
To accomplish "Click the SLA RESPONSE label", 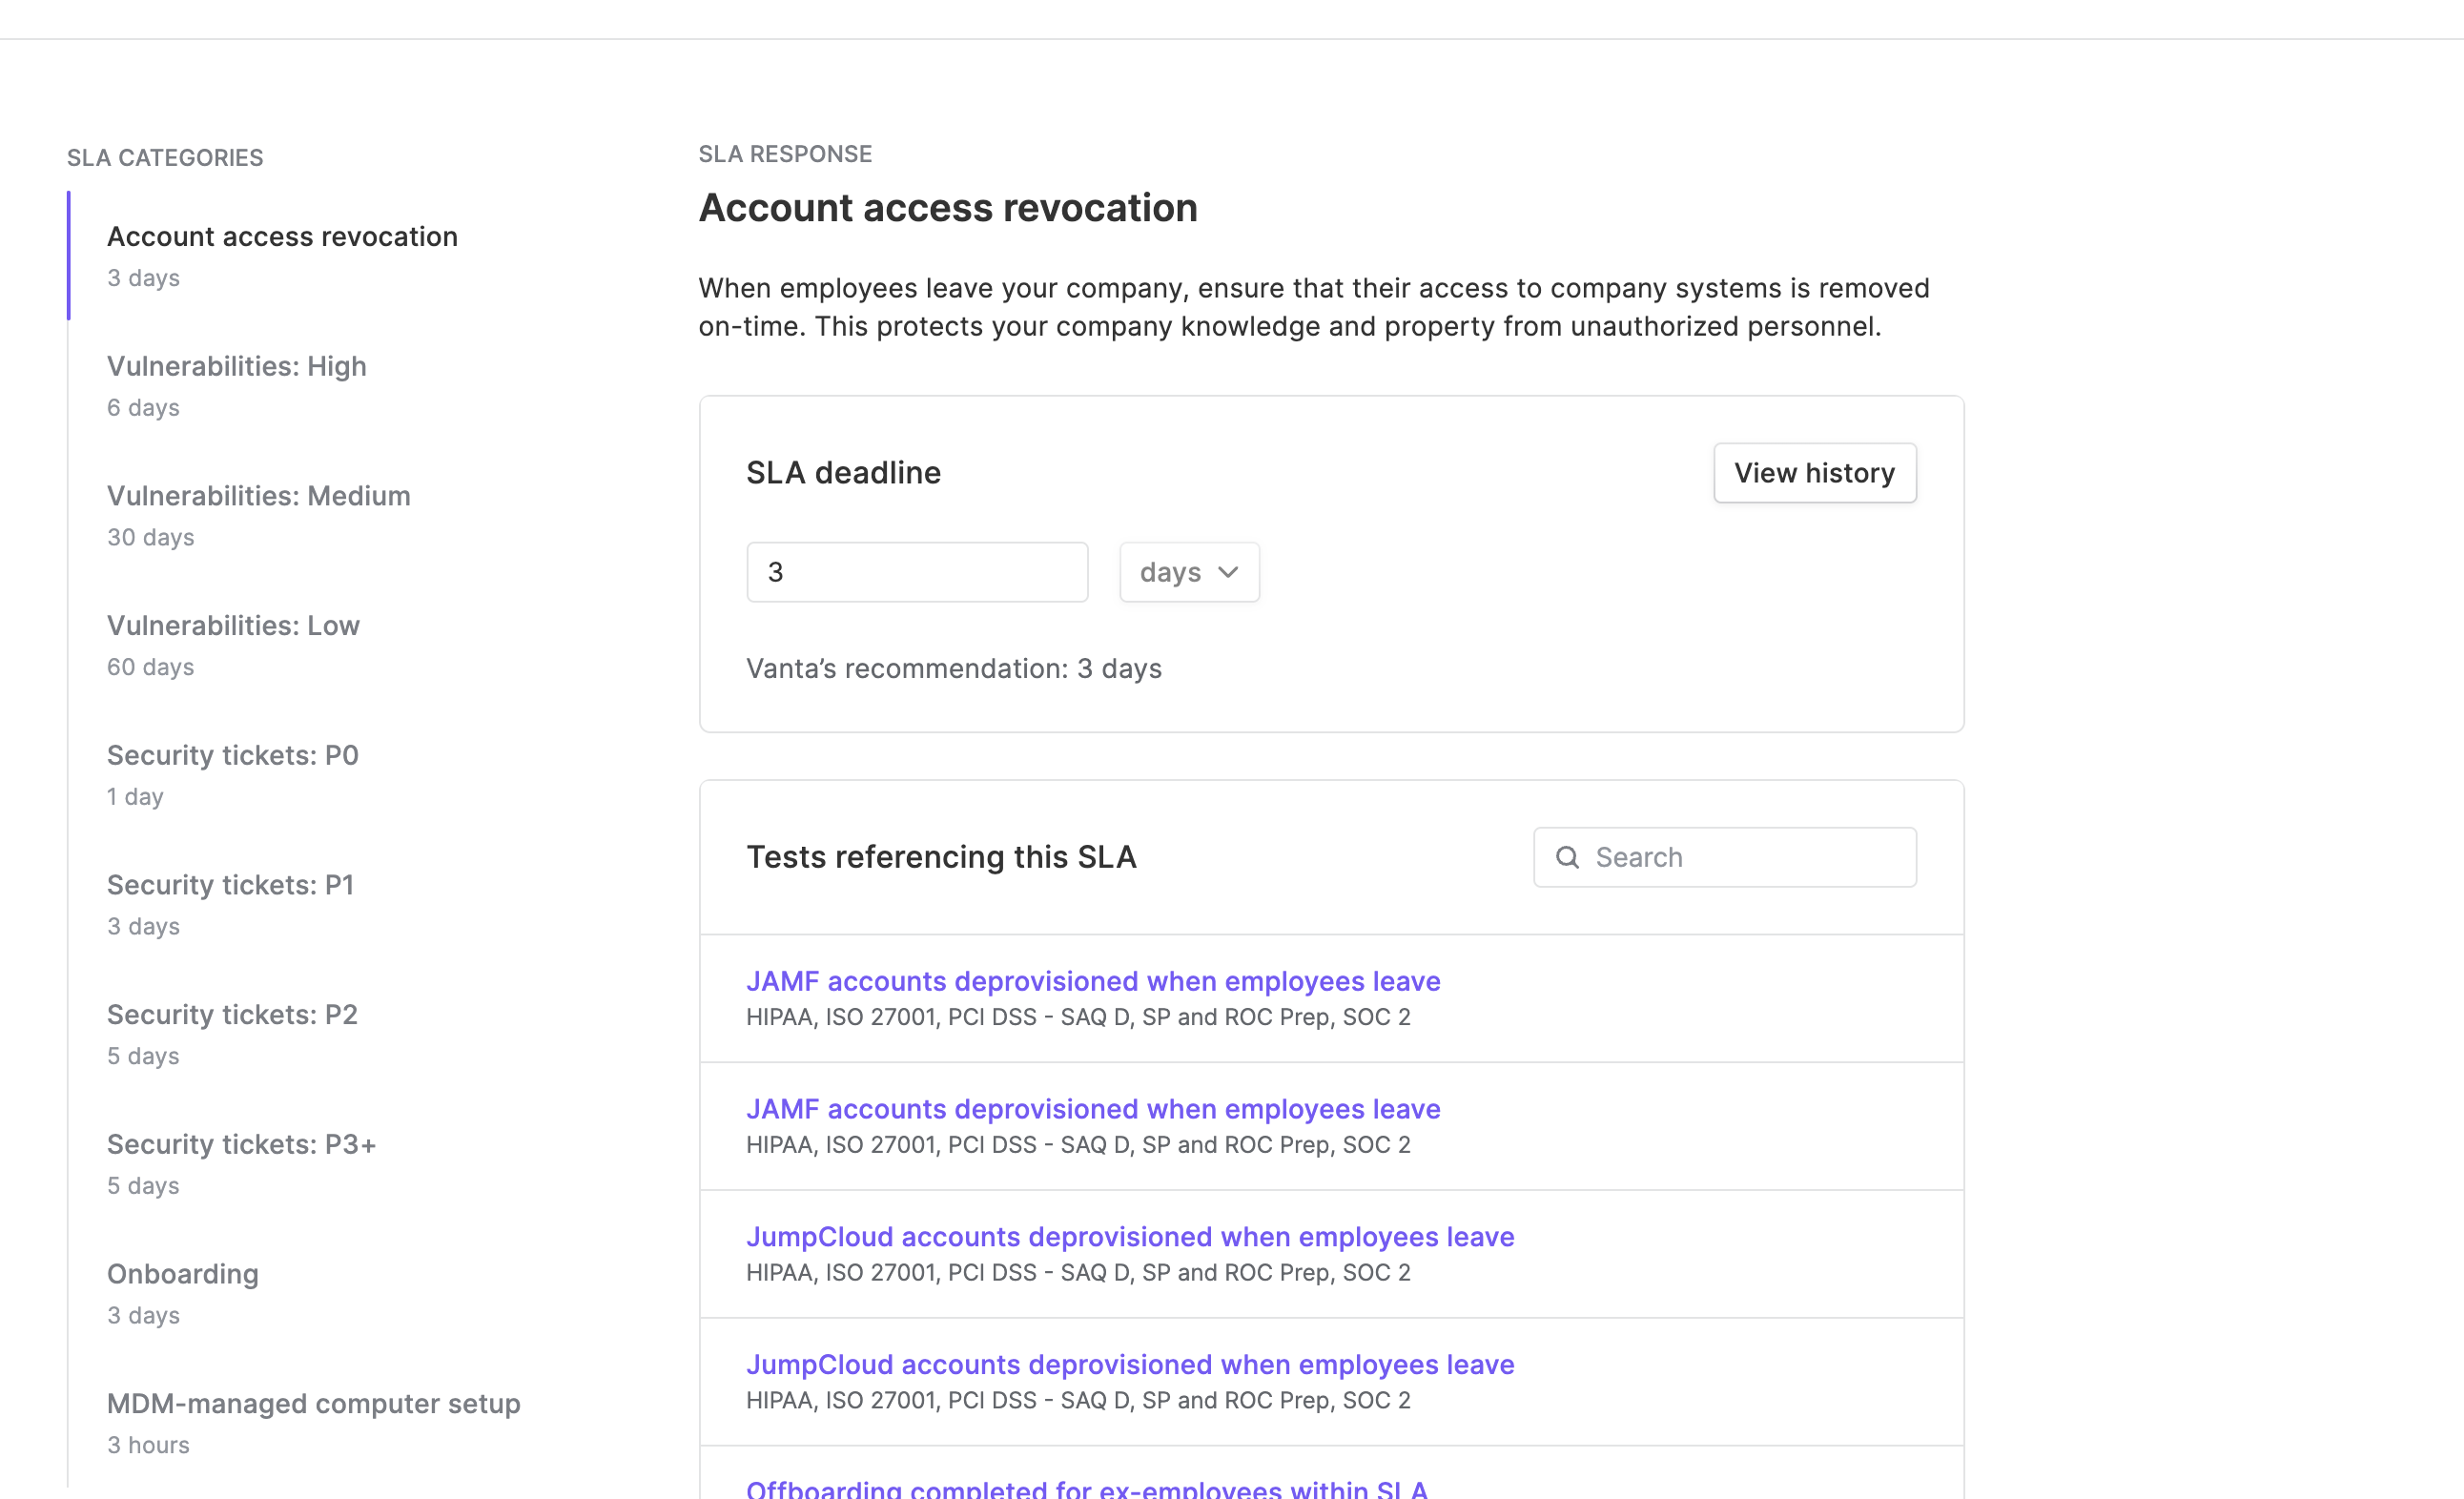I will [785, 154].
